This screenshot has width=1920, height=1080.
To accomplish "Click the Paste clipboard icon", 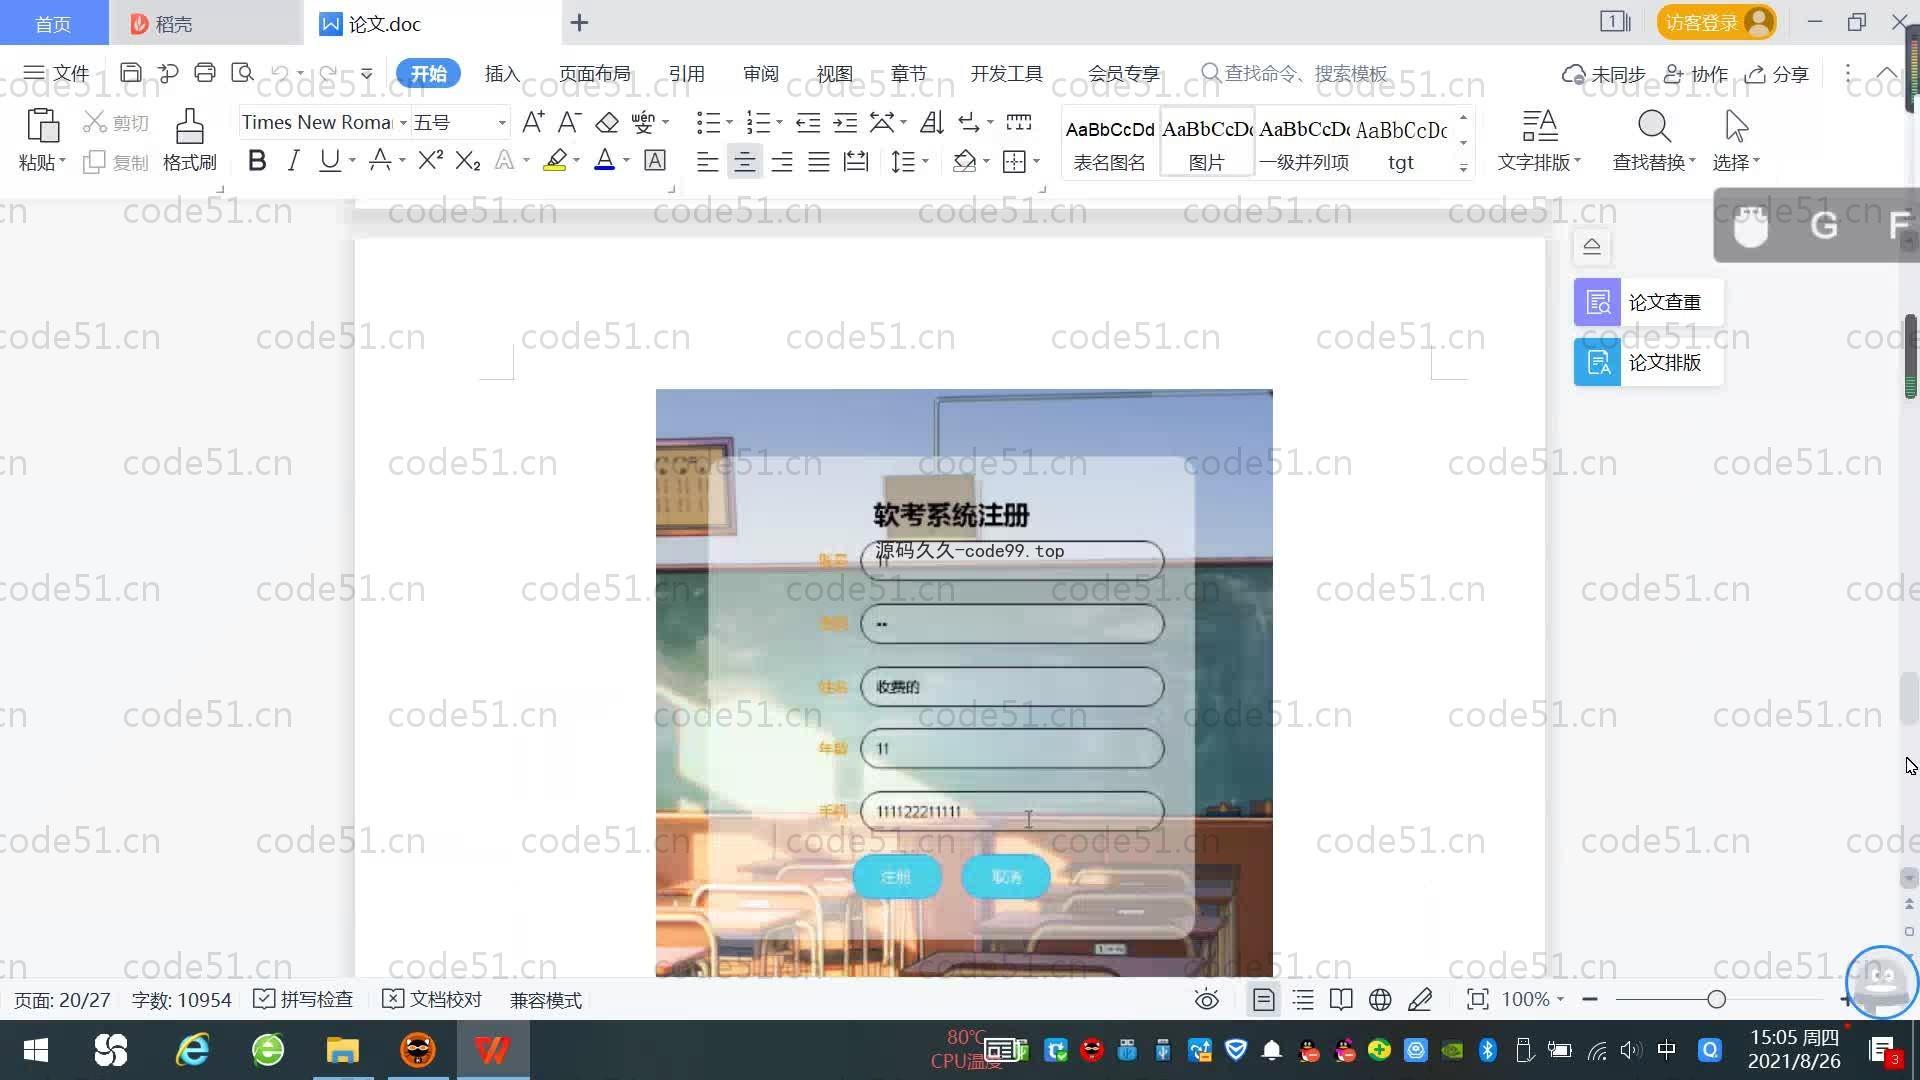I will pos(42,127).
